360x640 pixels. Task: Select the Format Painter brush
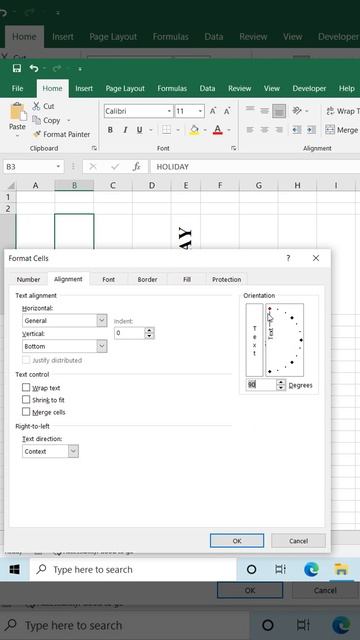pyautogui.click(x=37, y=134)
